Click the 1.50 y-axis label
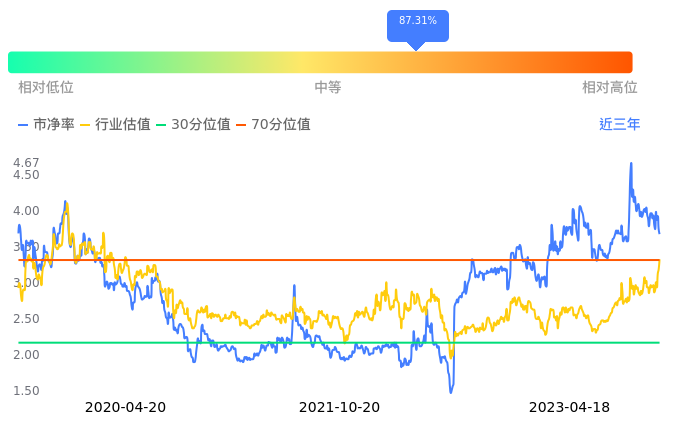Image resolution: width=686 pixels, height=442 pixels. [26, 391]
